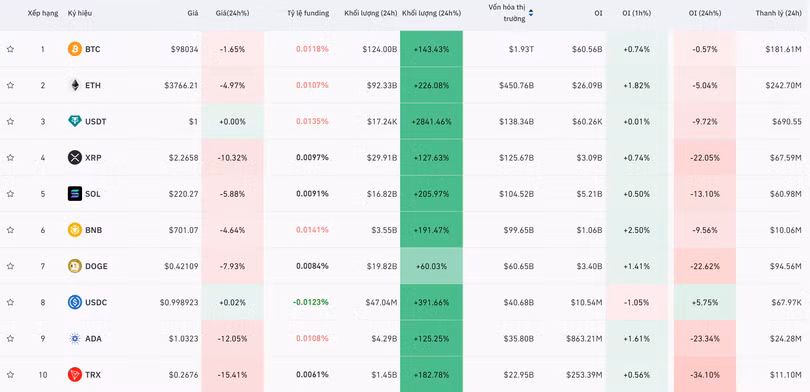Viewport: 810px width, 392px height.
Task: Select USDC OI 24h change +5.75%
Action: (705, 303)
